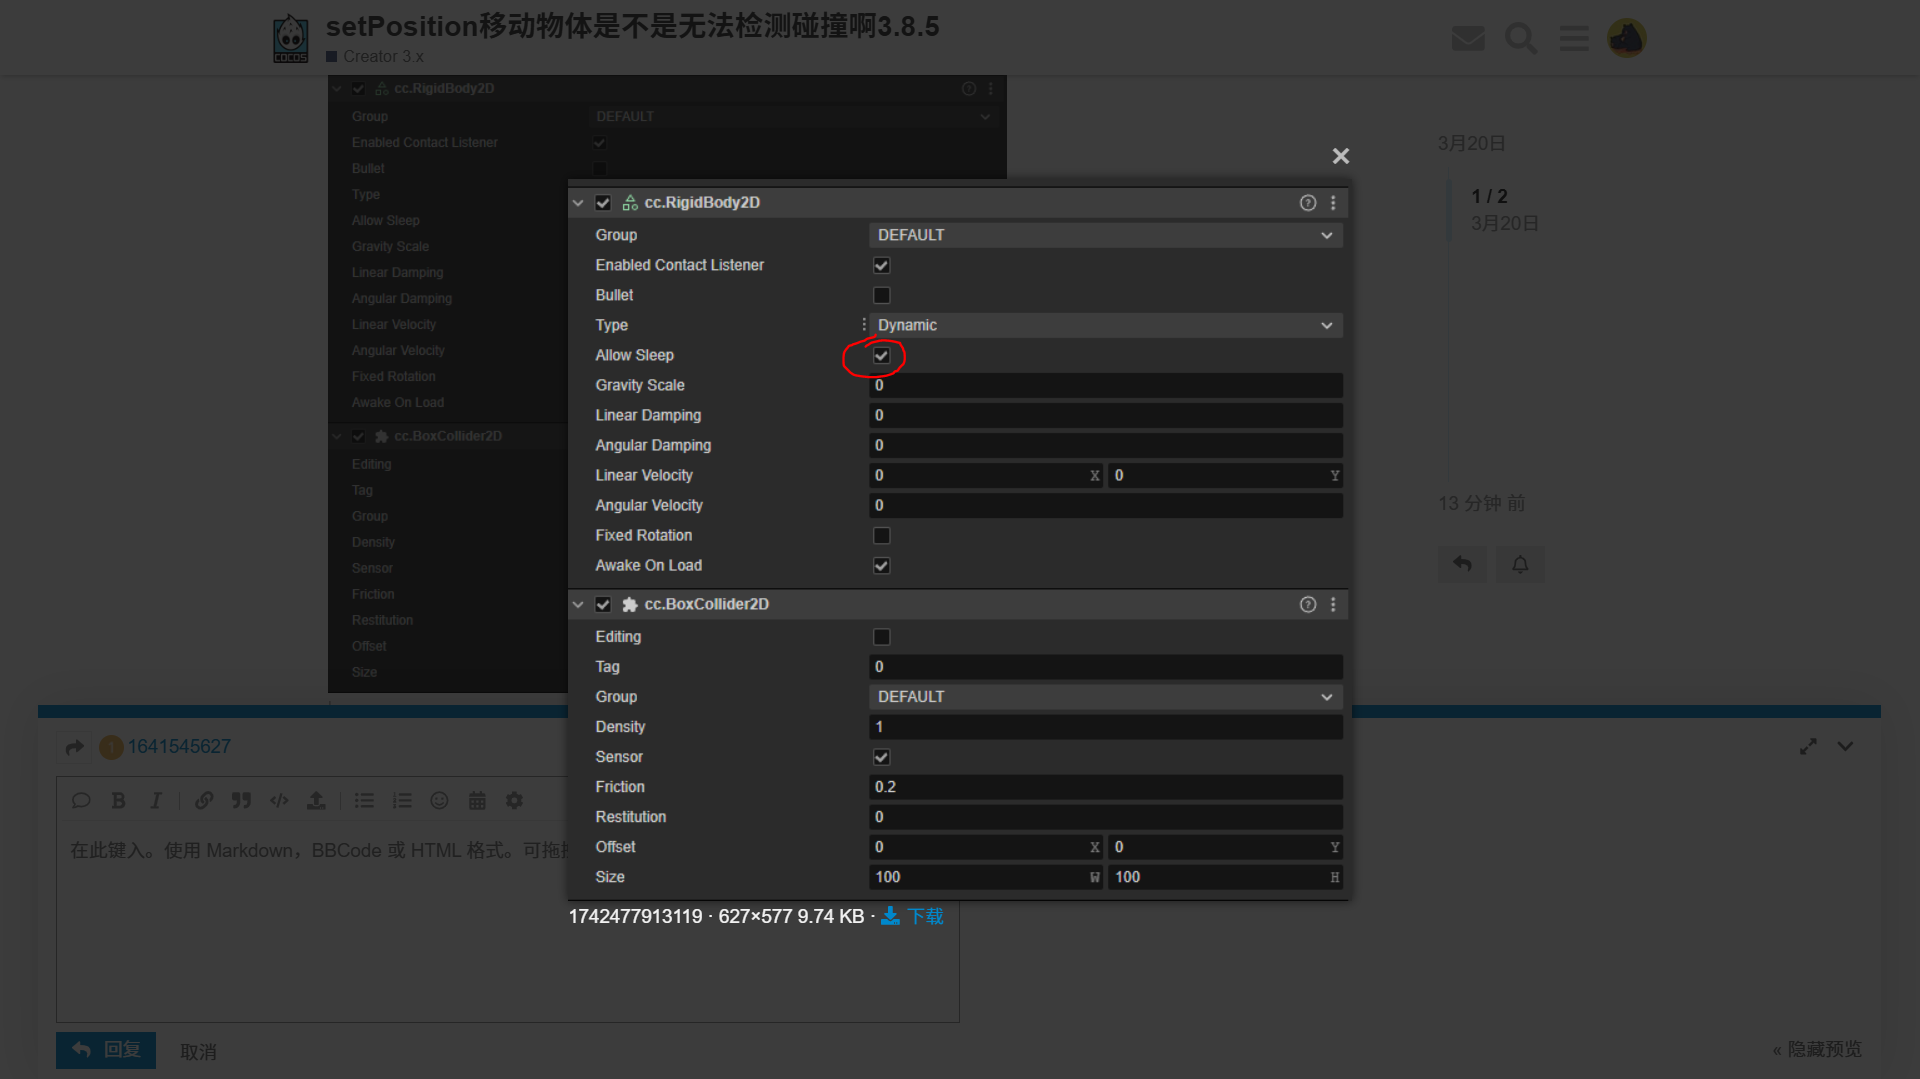Open the user avatar menu

[1627, 38]
